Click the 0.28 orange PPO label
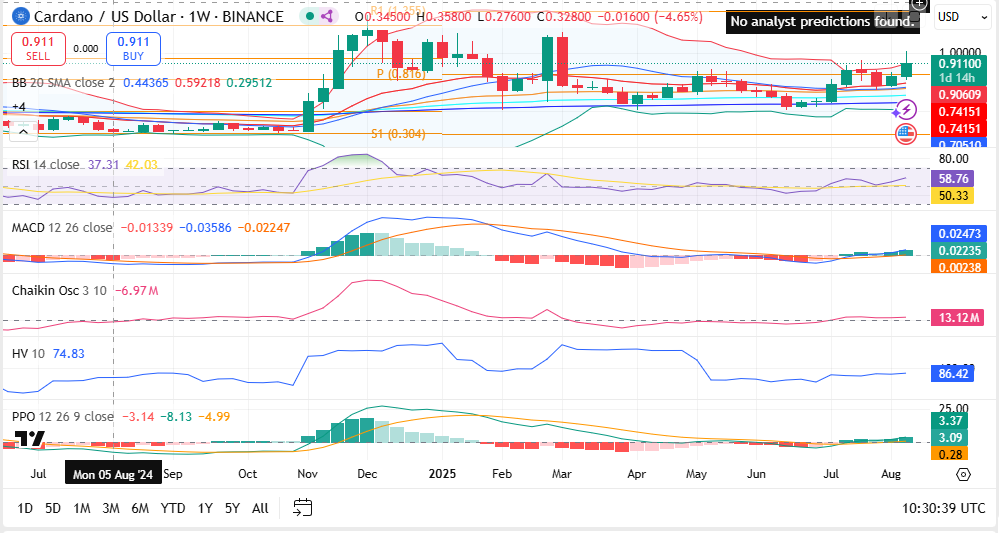 950,454
